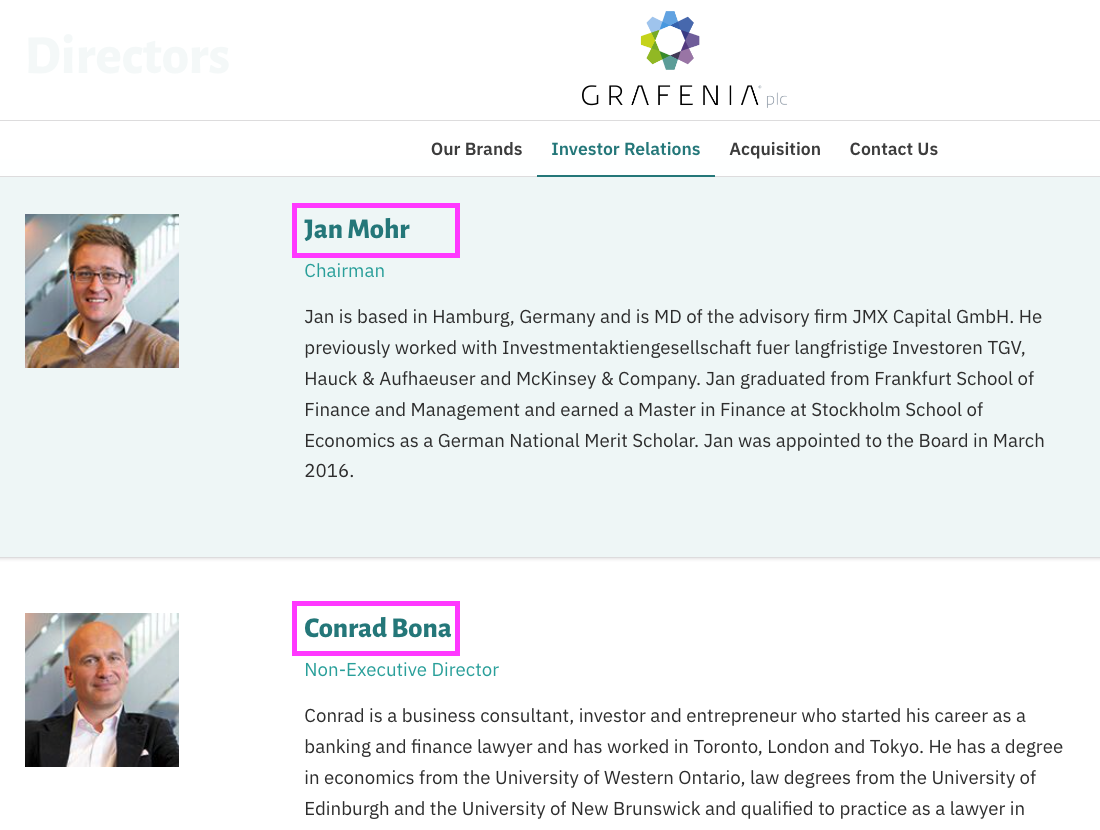Click the small plc text beside logo
Image resolution: width=1100 pixels, height=830 pixels.
click(777, 99)
